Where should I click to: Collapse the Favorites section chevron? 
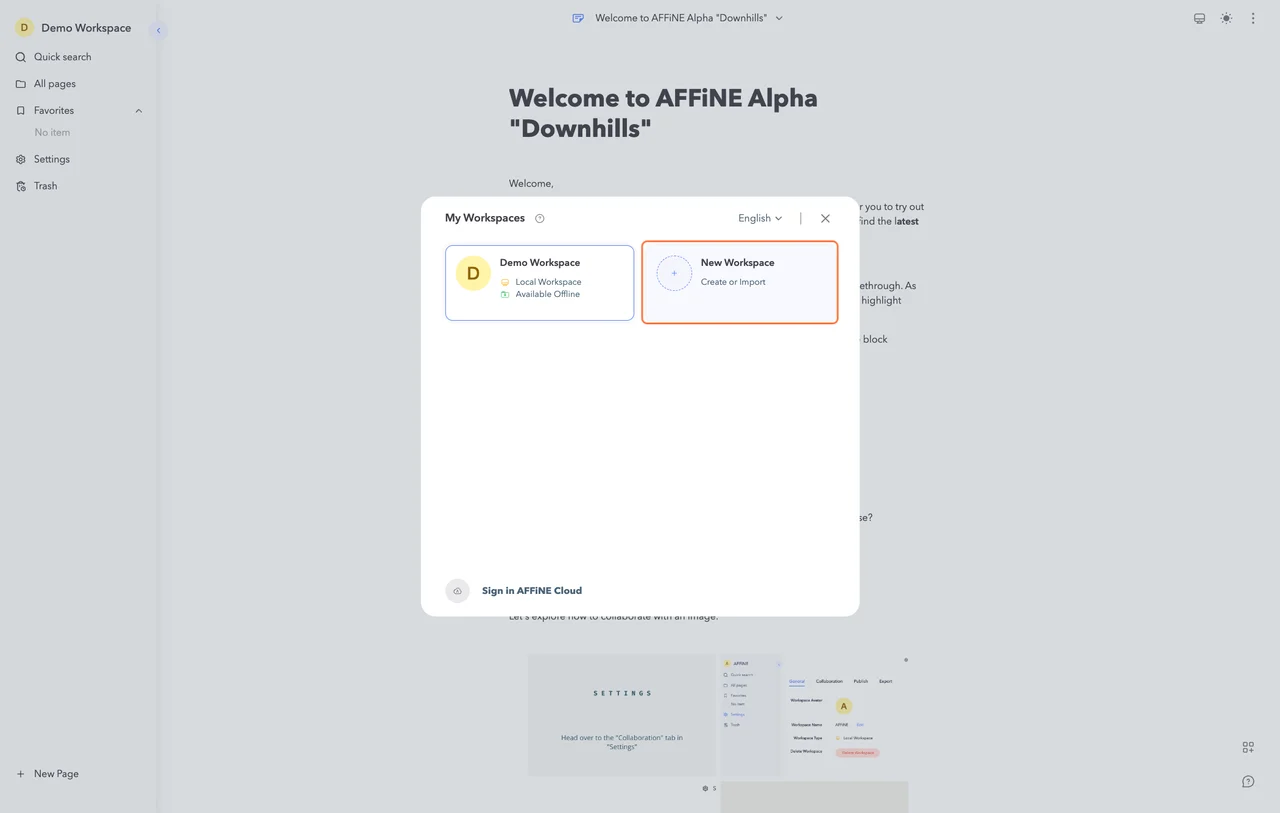139,110
